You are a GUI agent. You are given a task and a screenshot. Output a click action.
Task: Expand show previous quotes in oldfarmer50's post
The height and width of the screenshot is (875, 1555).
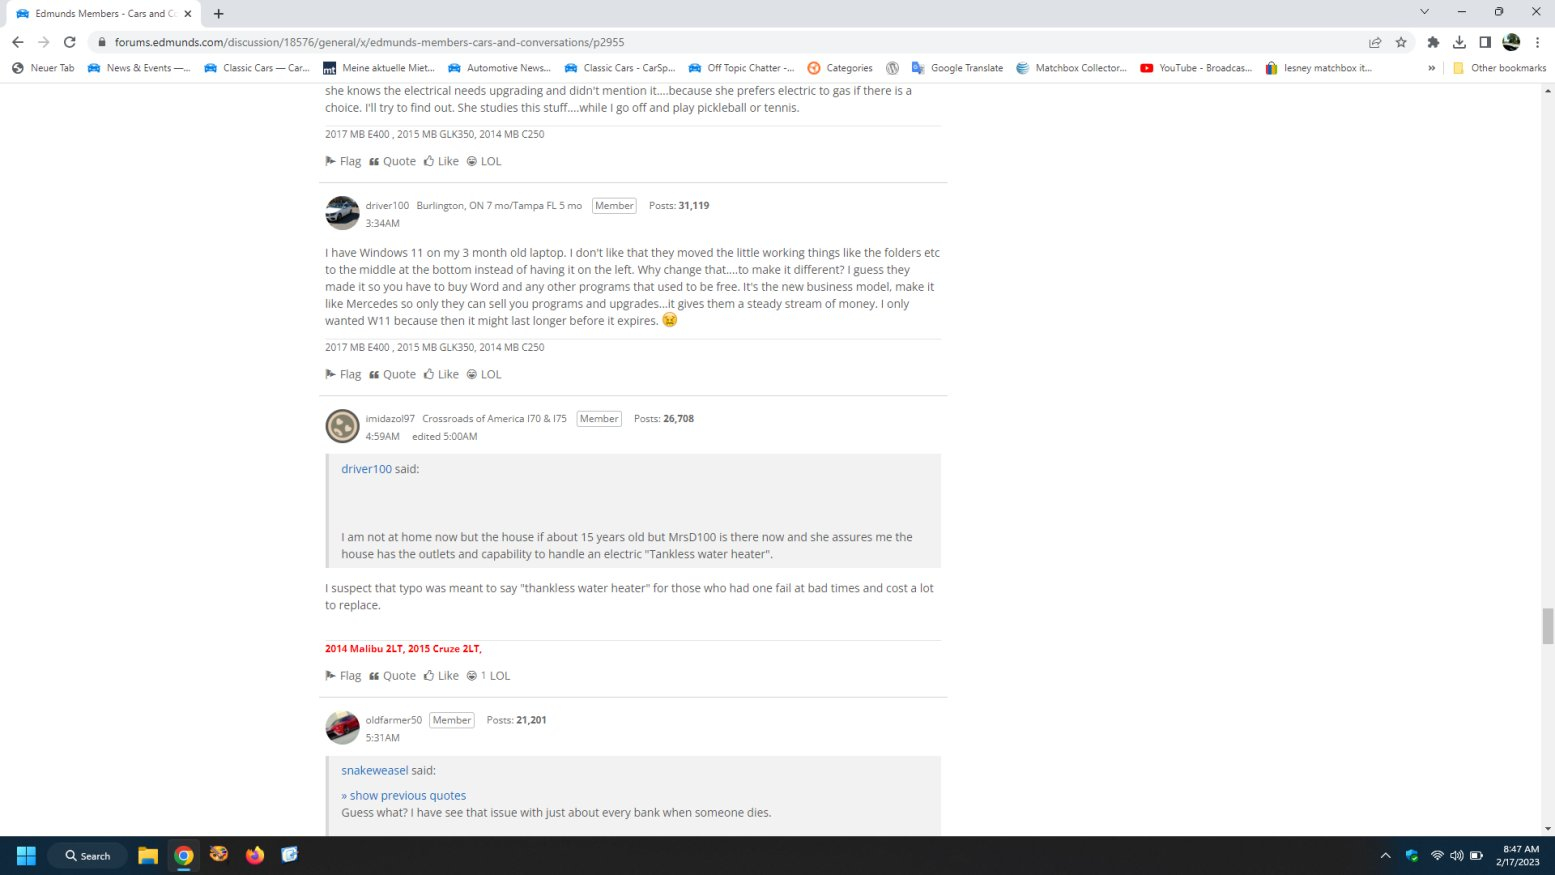click(404, 796)
